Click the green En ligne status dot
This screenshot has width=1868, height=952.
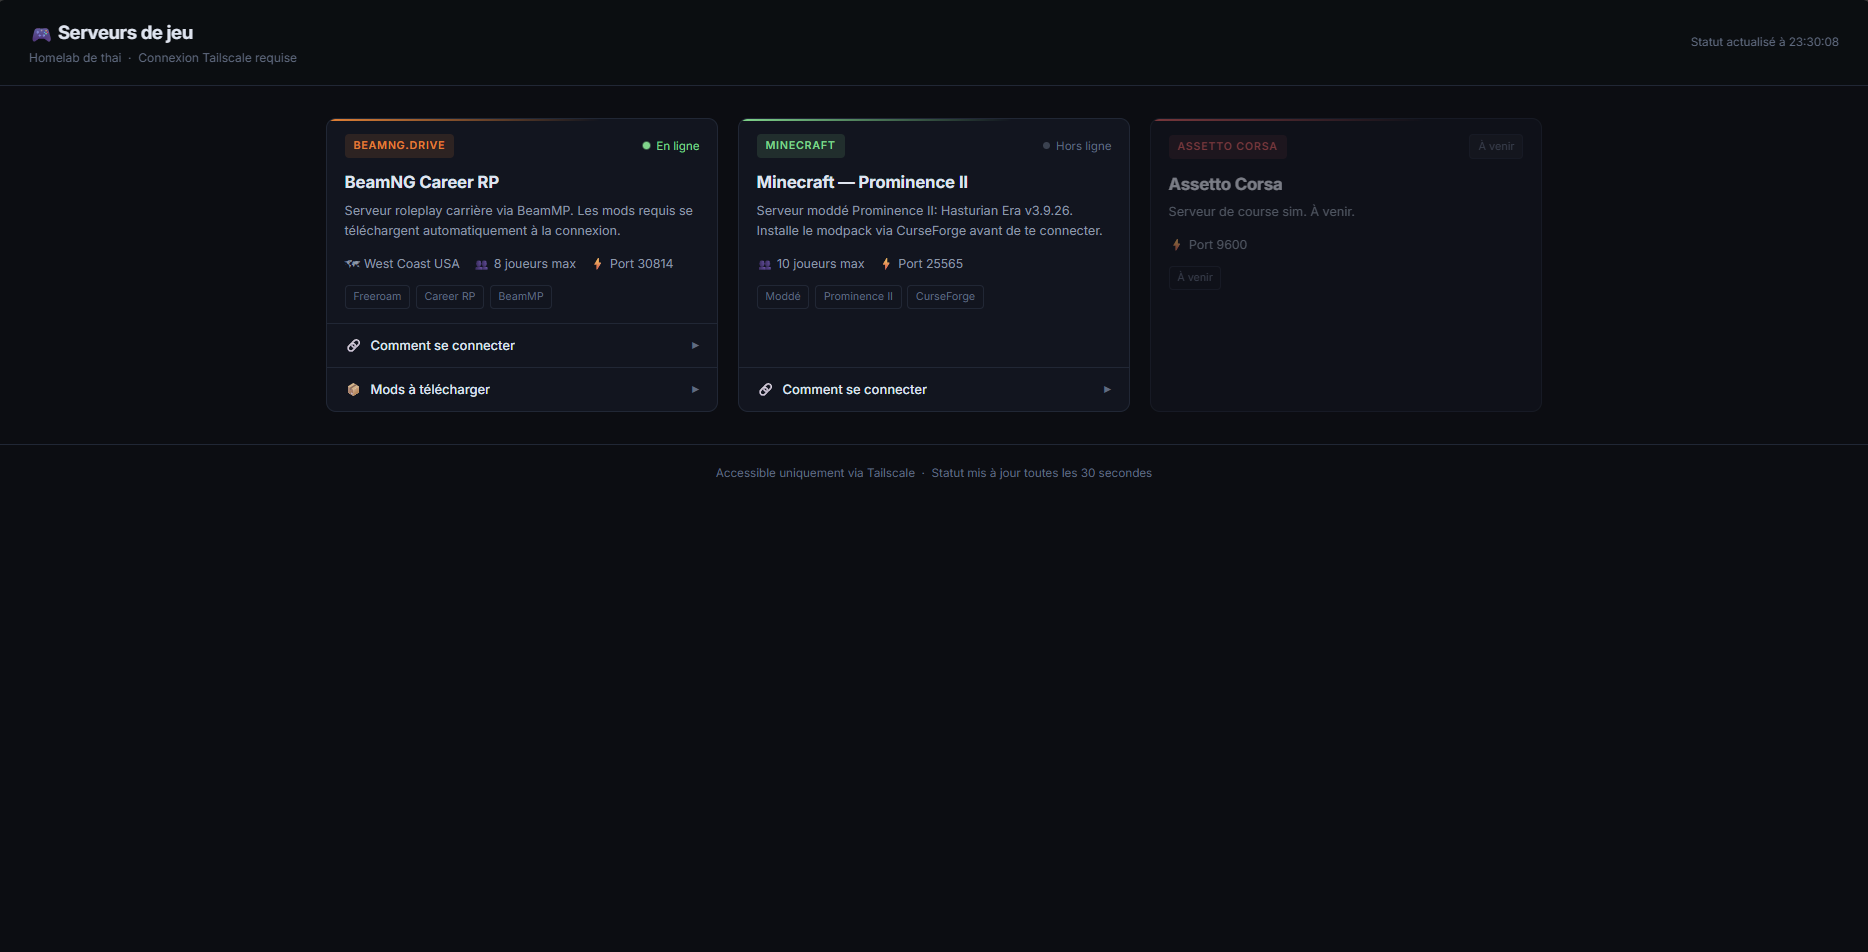click(646, 146)
